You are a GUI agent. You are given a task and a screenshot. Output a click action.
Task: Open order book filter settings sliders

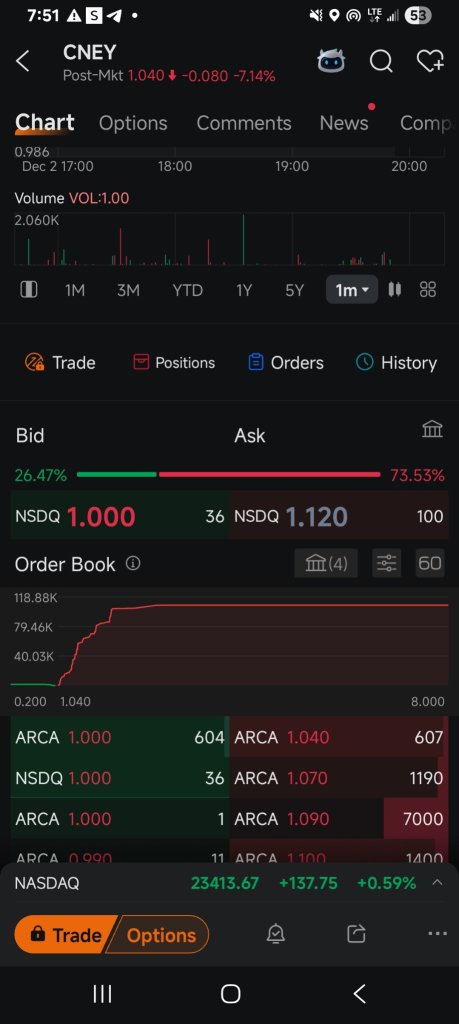387,563
